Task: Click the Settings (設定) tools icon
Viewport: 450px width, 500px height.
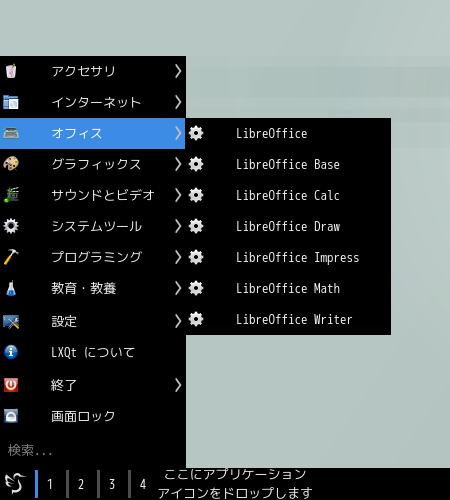Action: coord(11,321)
